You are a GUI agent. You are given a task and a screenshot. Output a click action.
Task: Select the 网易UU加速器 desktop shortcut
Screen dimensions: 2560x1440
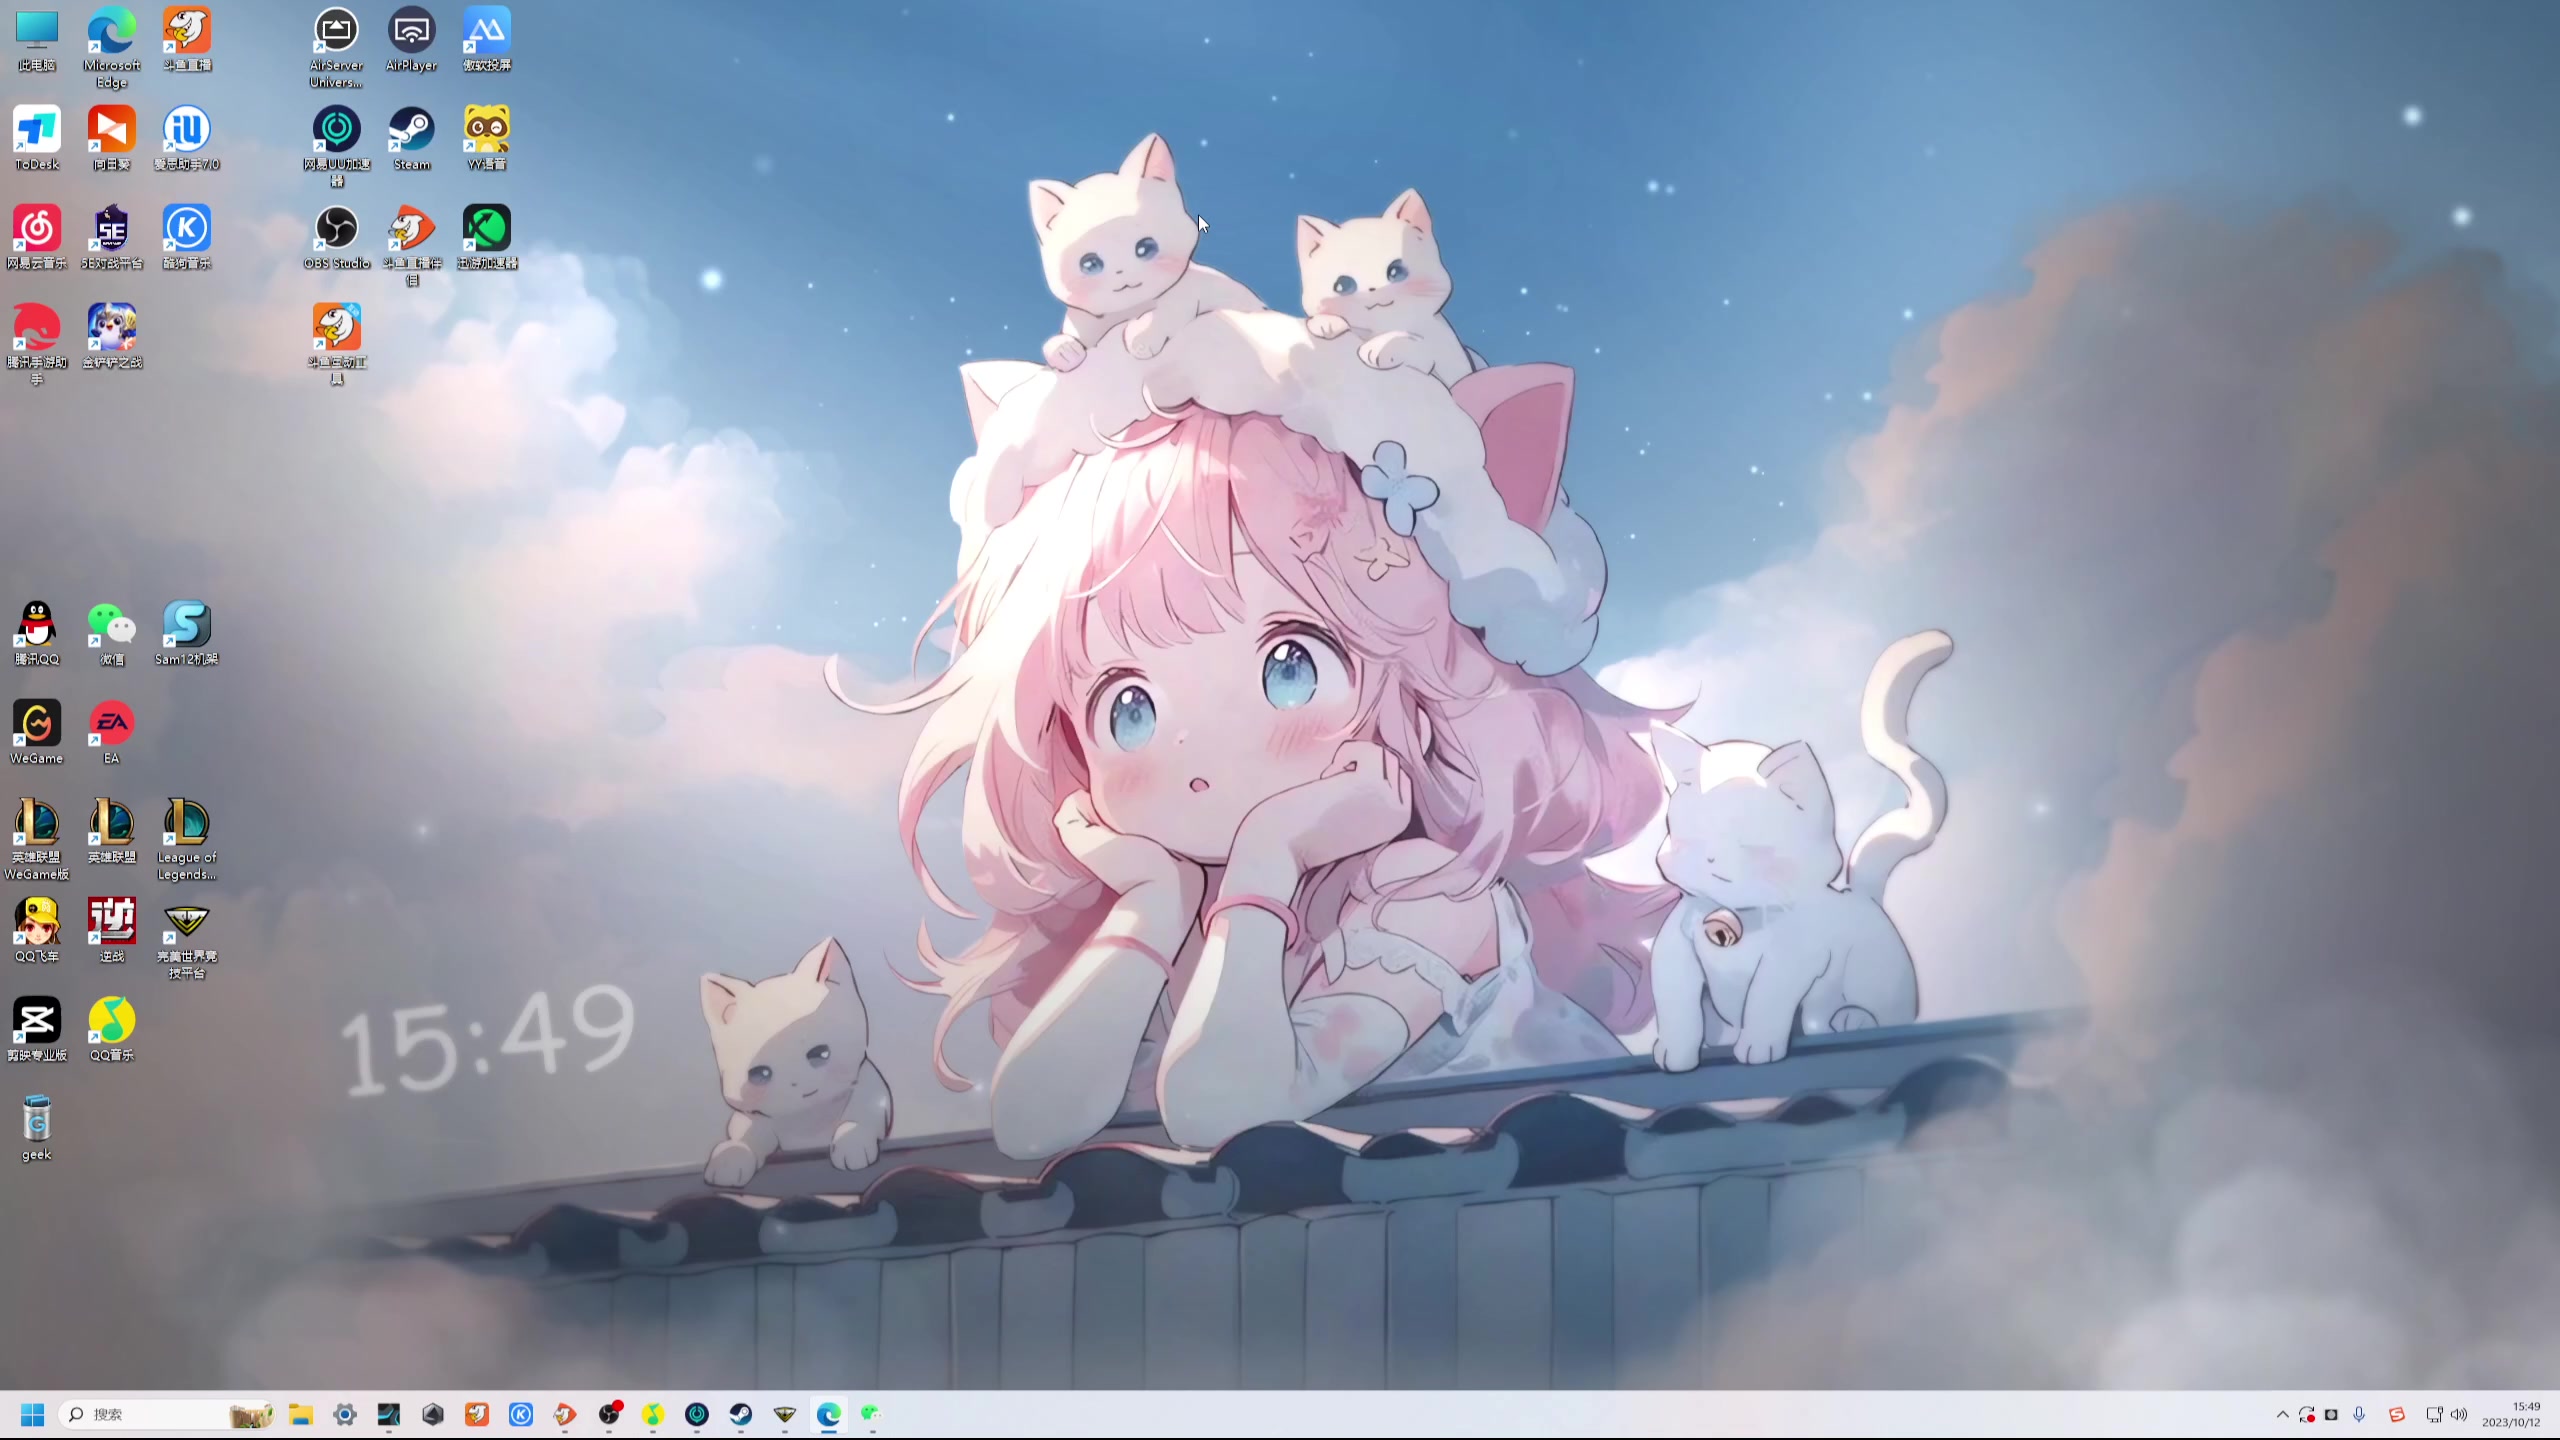[x=337, y=147]
